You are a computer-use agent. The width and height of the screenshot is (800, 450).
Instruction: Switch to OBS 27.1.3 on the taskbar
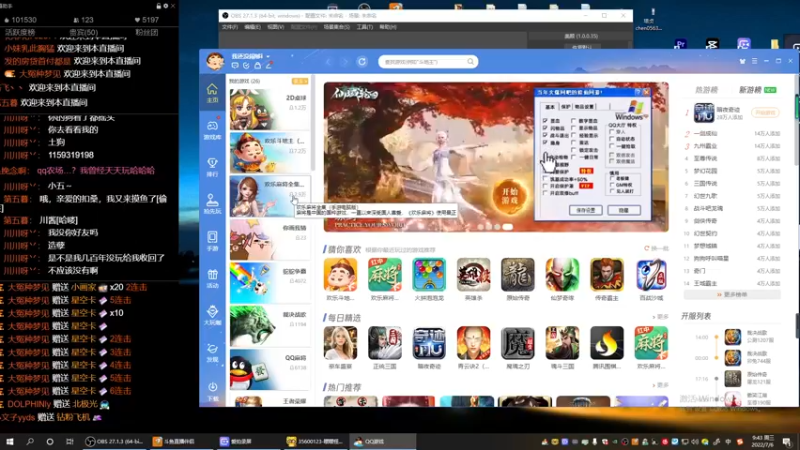coord(114,441)
